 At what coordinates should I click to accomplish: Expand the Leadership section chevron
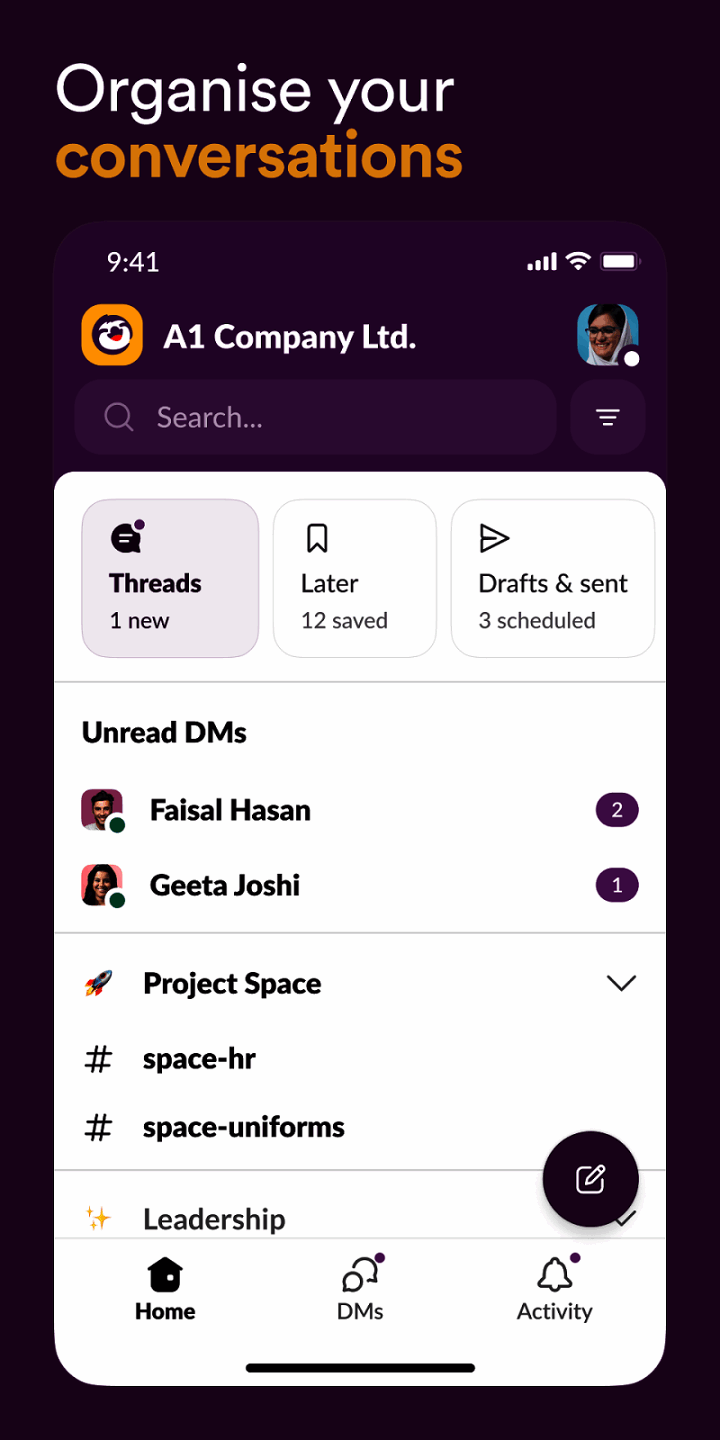click(x=621, y=1218)
